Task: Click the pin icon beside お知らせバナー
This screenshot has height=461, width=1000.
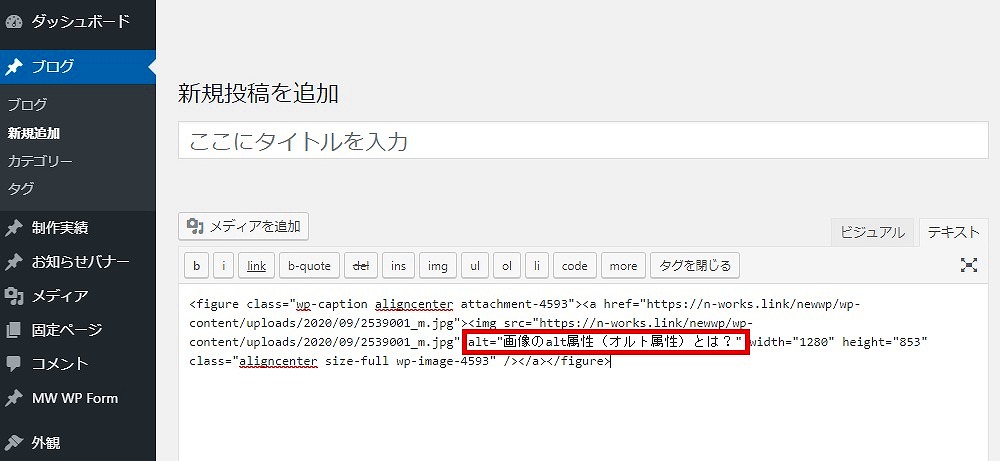Action: [13, 262]
